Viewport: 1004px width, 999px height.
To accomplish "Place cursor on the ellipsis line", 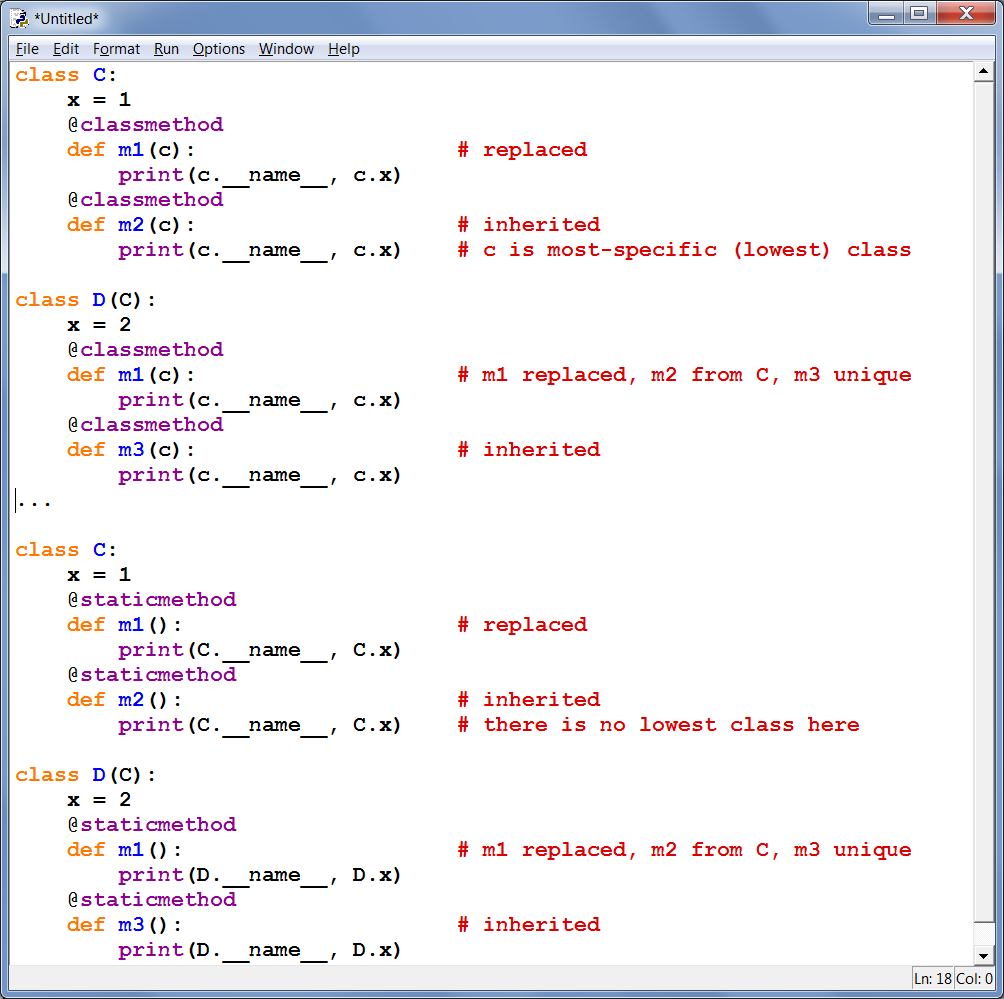I will (x=35, y=500).
